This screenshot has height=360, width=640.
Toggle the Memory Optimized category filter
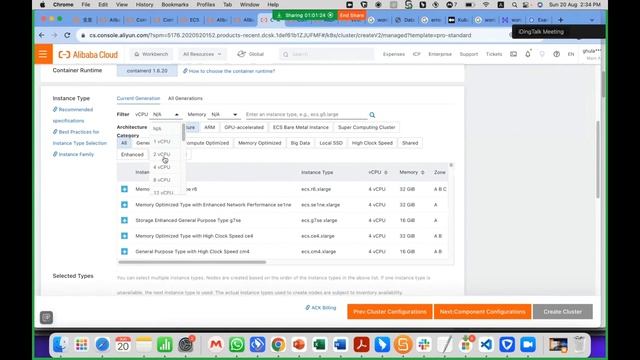[260, 143]
